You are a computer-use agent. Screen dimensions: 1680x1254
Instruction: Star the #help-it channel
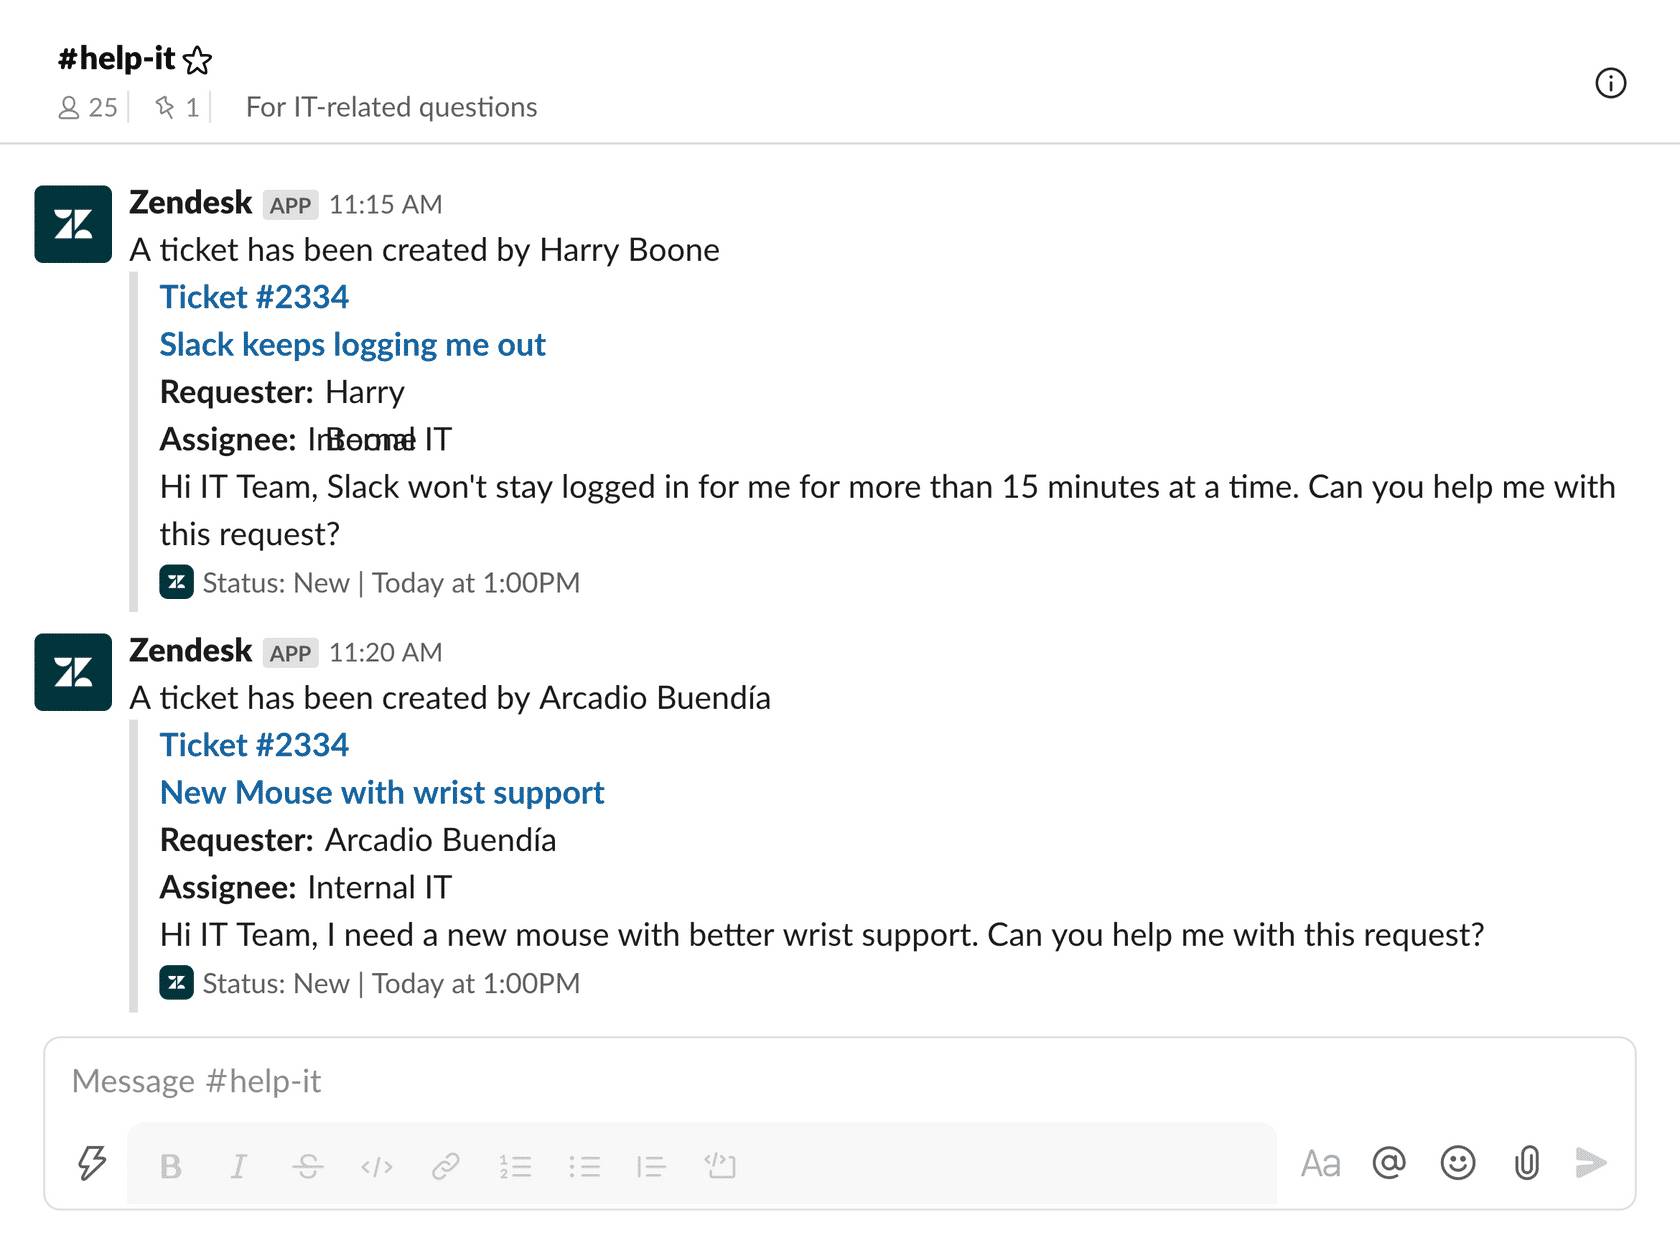(198, 61)
